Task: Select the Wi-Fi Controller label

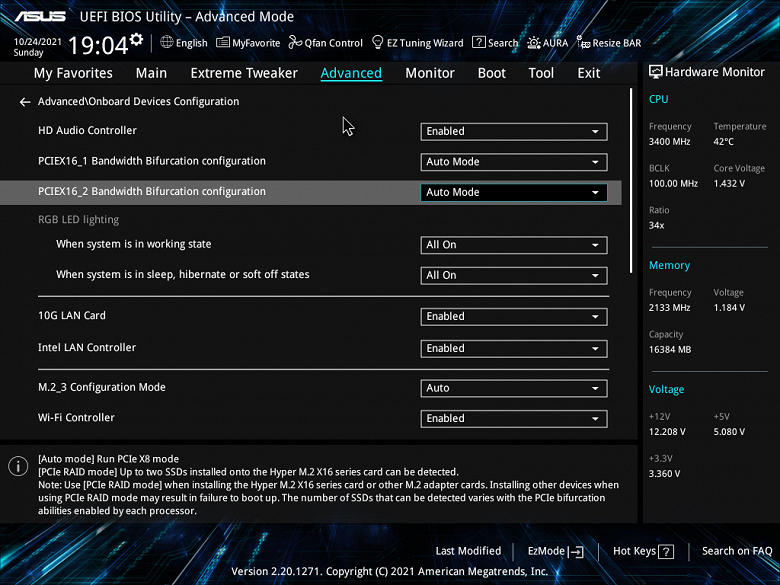Action: [76, 418]
